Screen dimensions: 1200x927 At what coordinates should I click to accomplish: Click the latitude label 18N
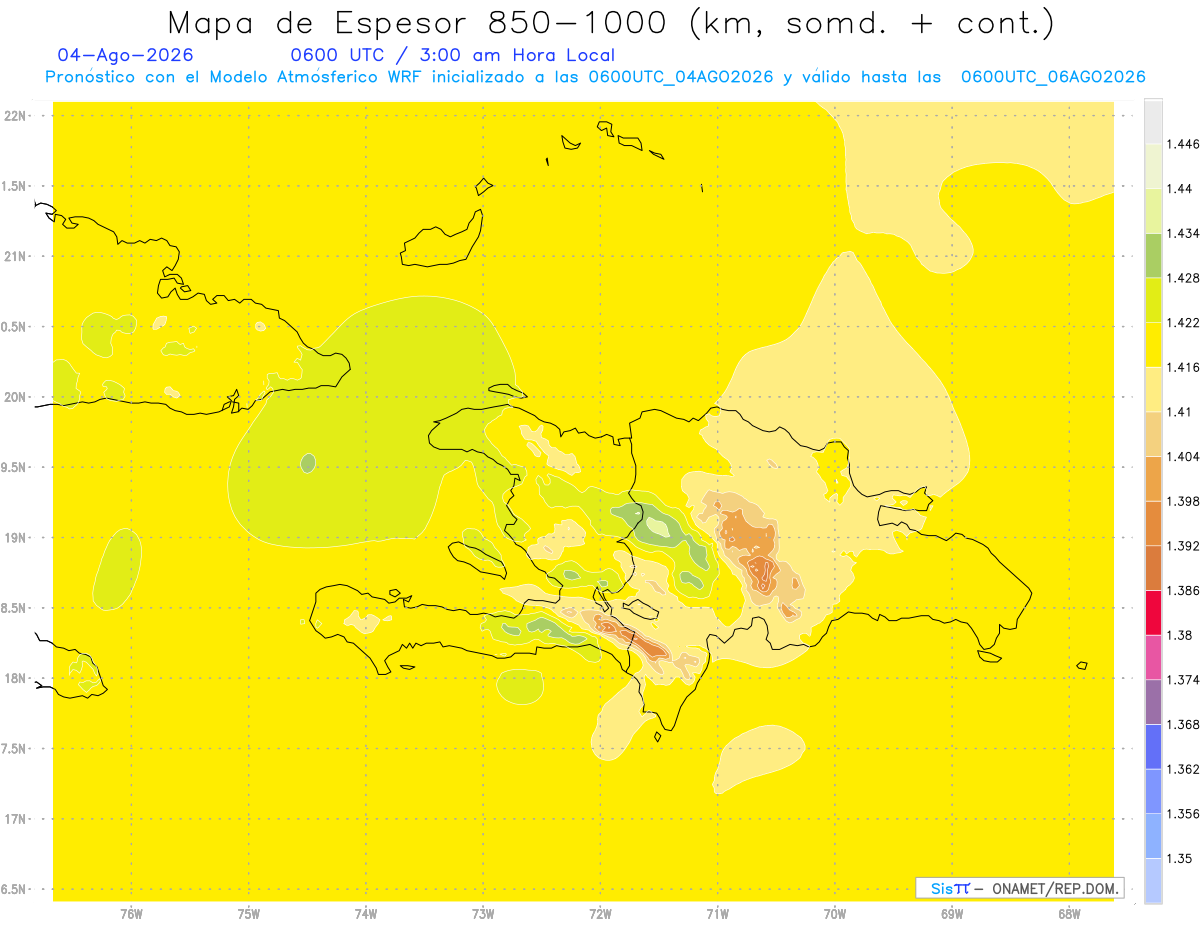tap(16, 679)
